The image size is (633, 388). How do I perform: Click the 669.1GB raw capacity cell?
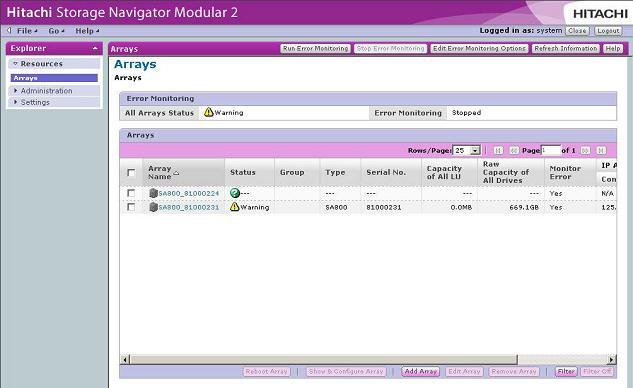524,207
